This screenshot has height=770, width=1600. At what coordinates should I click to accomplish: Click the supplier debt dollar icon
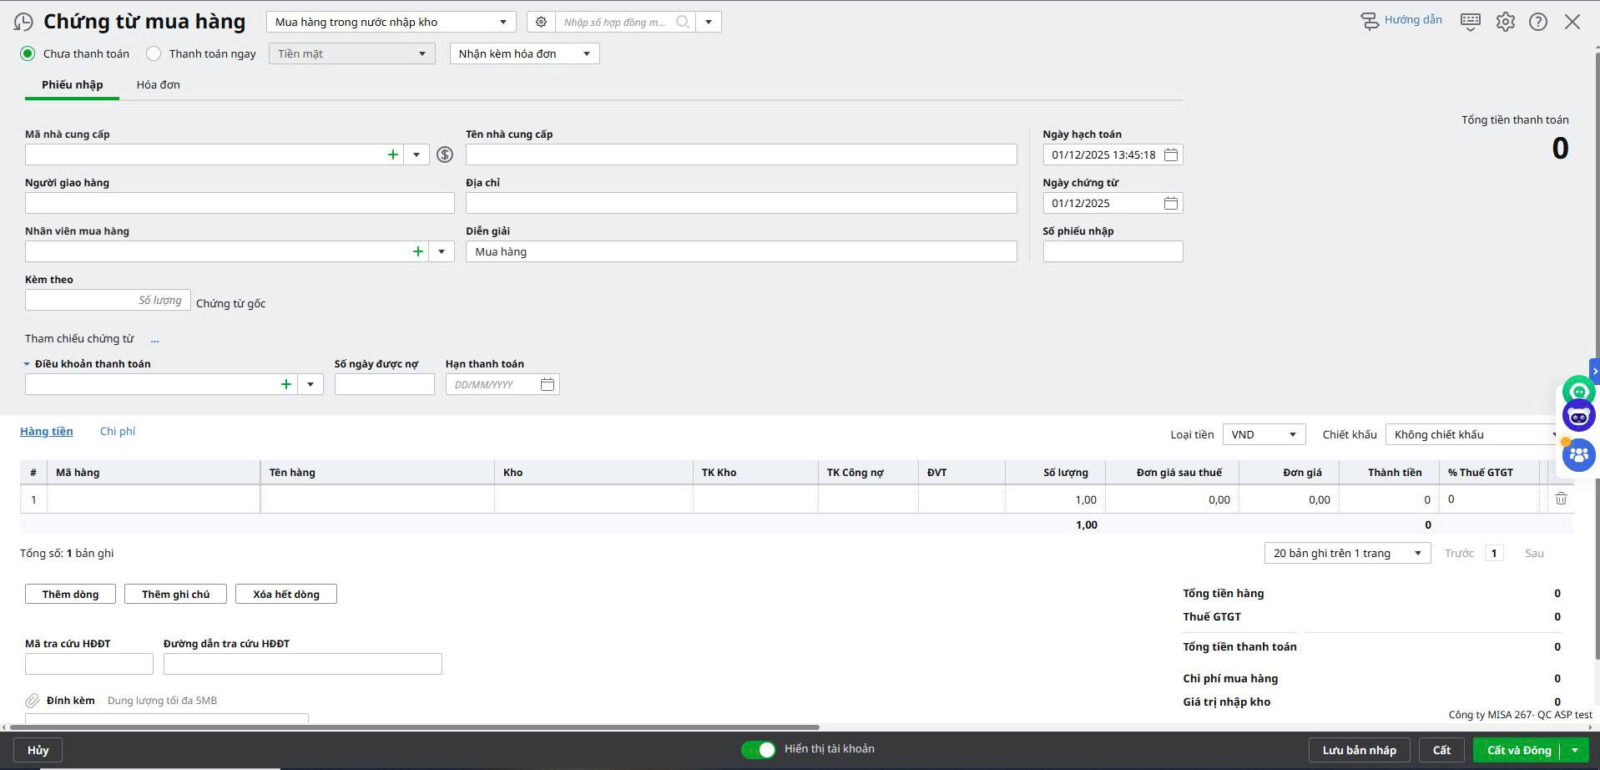click(445, 155)
